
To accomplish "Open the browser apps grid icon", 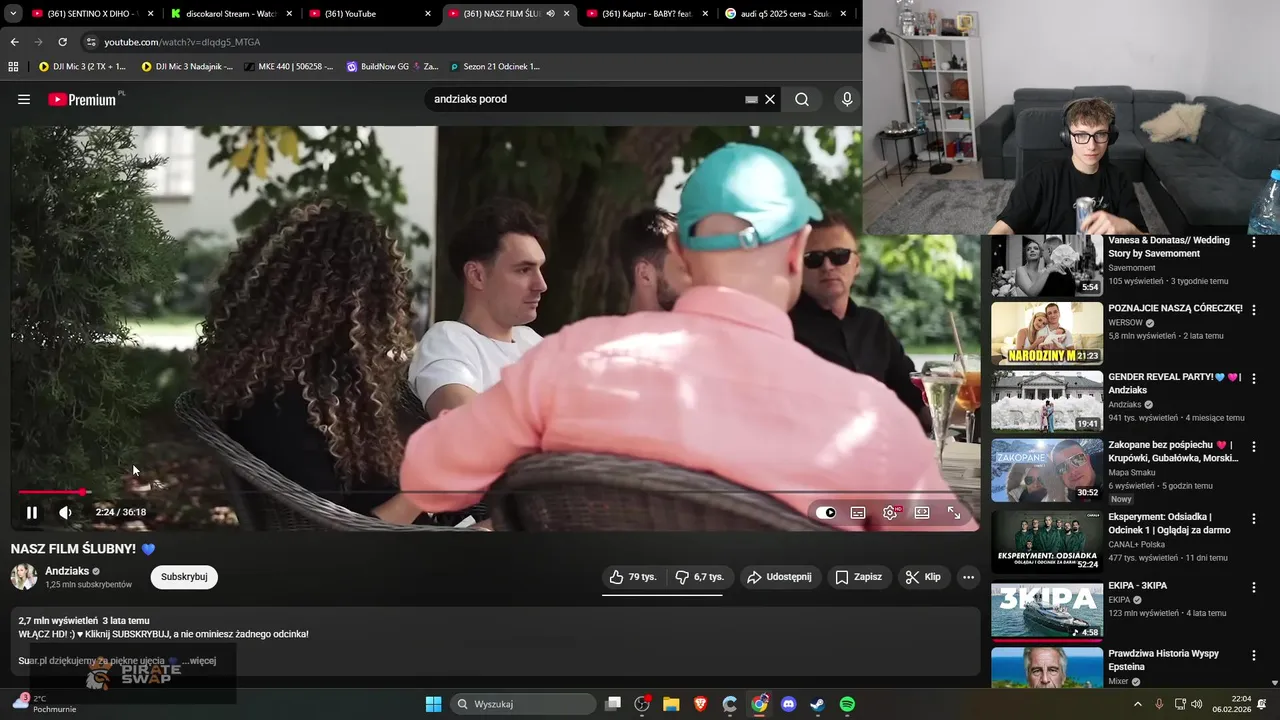I will [x=13, y=67].
